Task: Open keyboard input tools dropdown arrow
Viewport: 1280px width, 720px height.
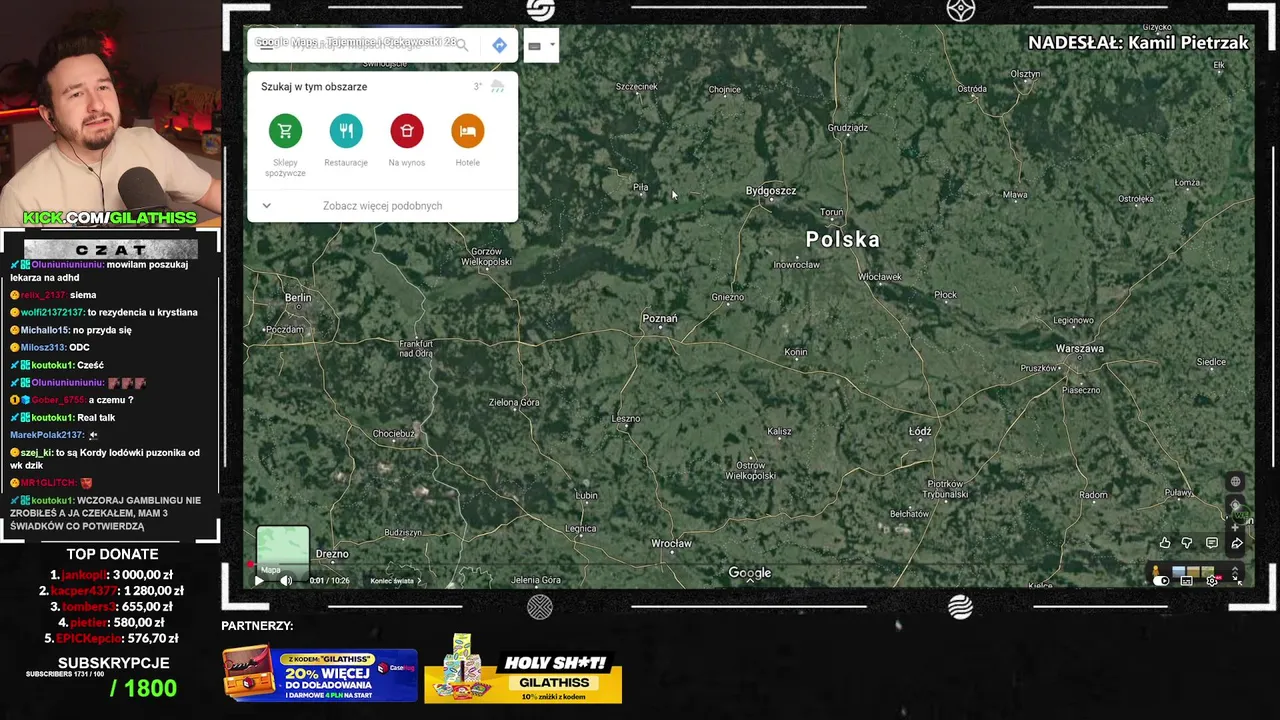Action: tap(551, 45)
